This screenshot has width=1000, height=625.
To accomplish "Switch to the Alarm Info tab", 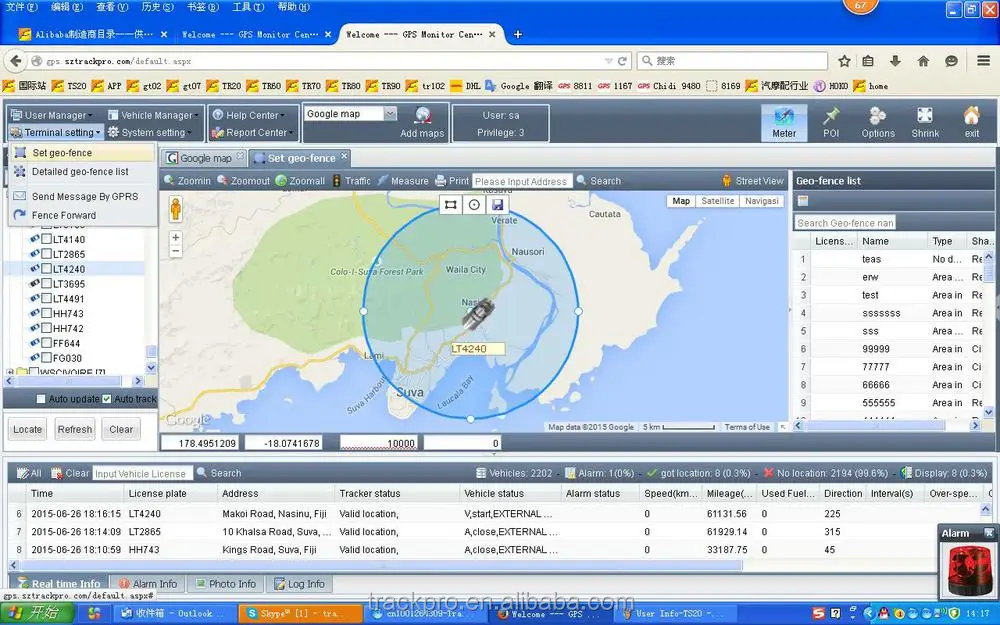I will (148, 583).
